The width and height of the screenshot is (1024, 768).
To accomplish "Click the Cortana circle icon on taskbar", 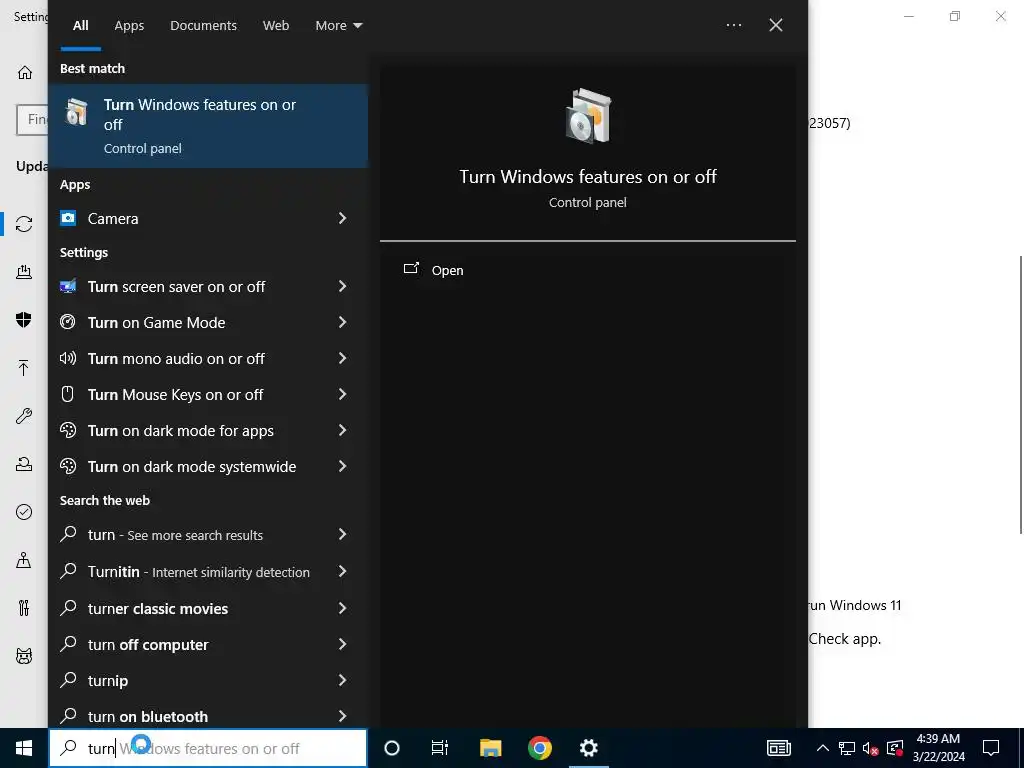I will click(392, 748).
